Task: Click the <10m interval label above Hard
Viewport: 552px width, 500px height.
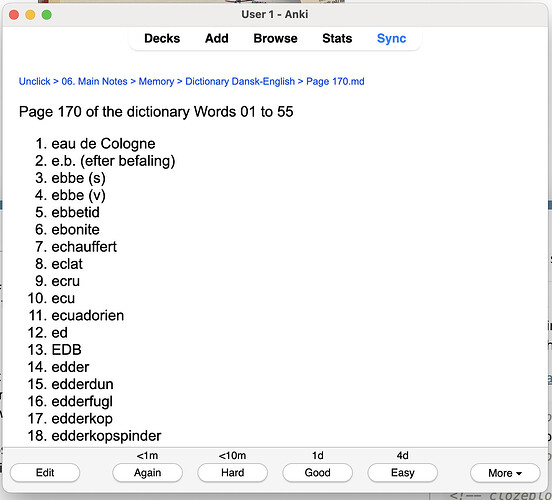Action: 232,456
